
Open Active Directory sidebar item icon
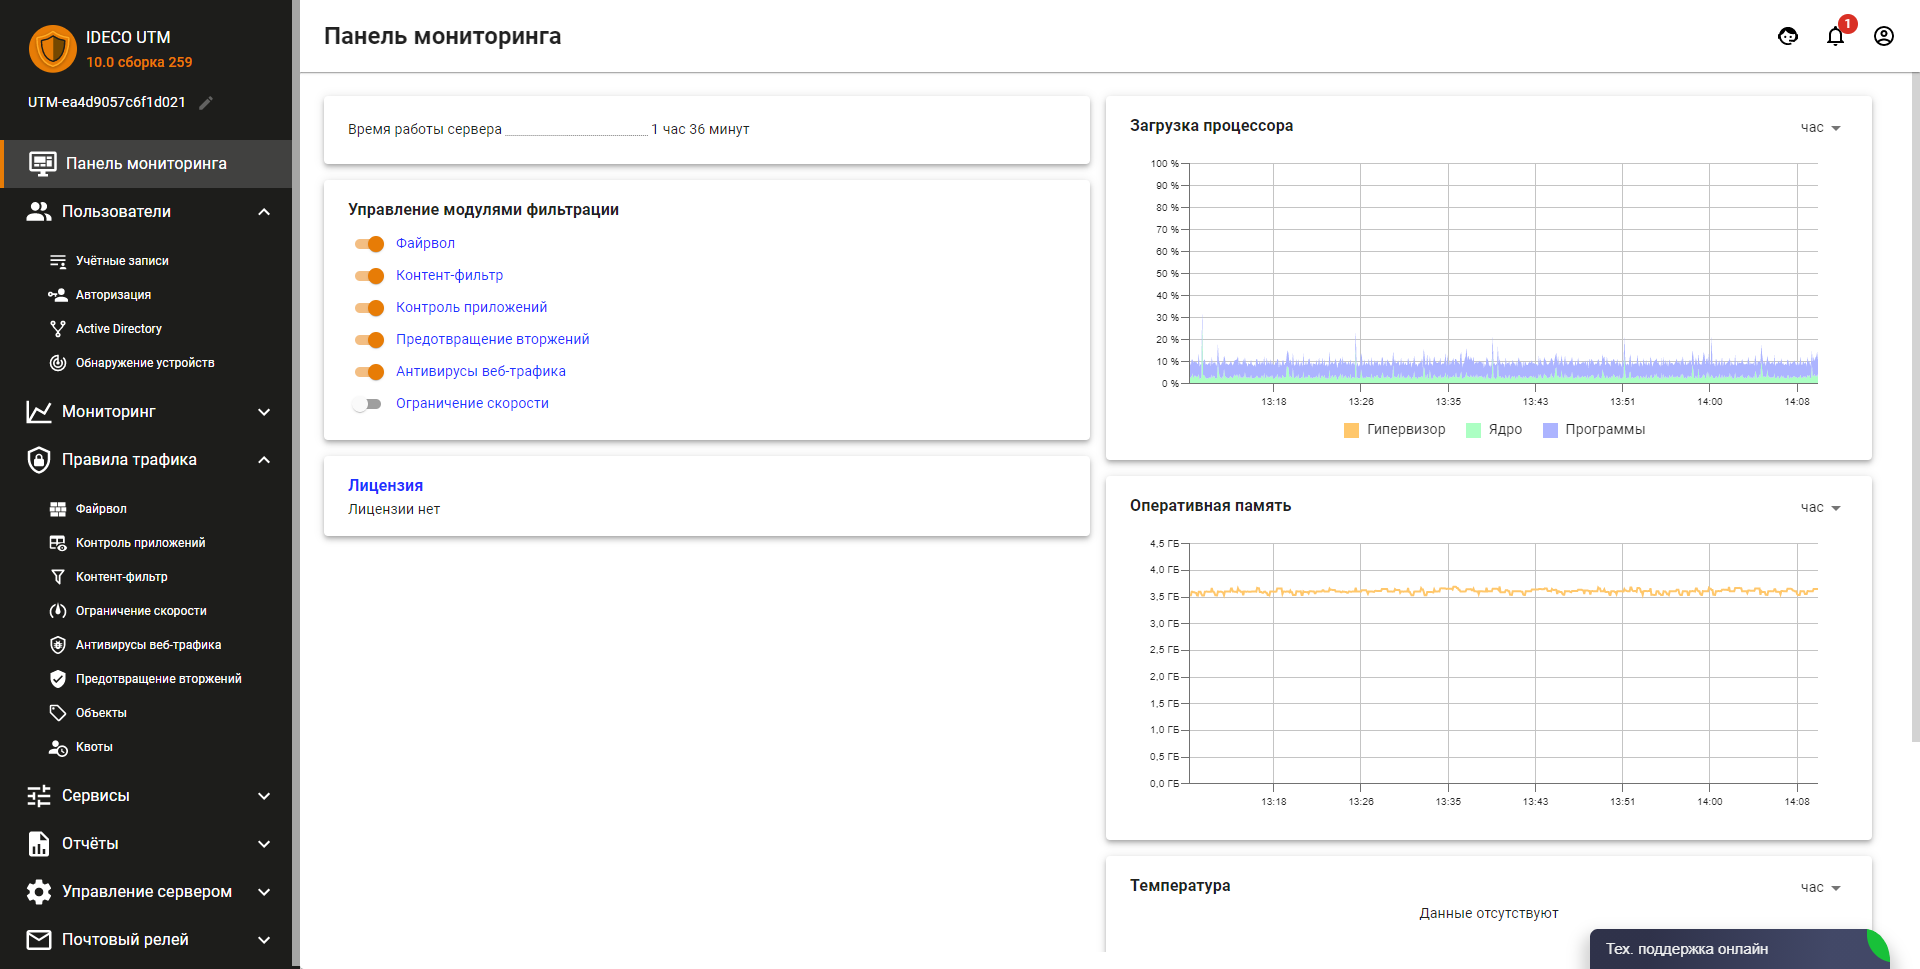click(x=58, y=329)
